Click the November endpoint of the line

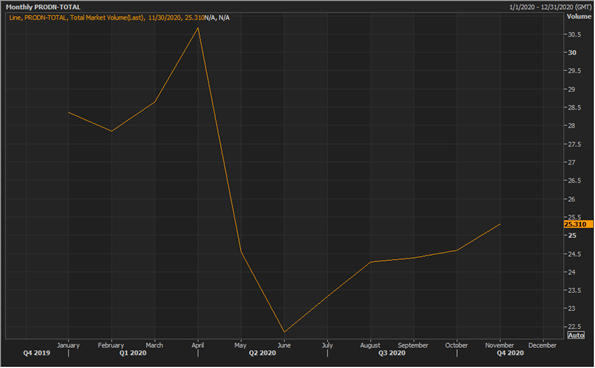click(500, 224)
